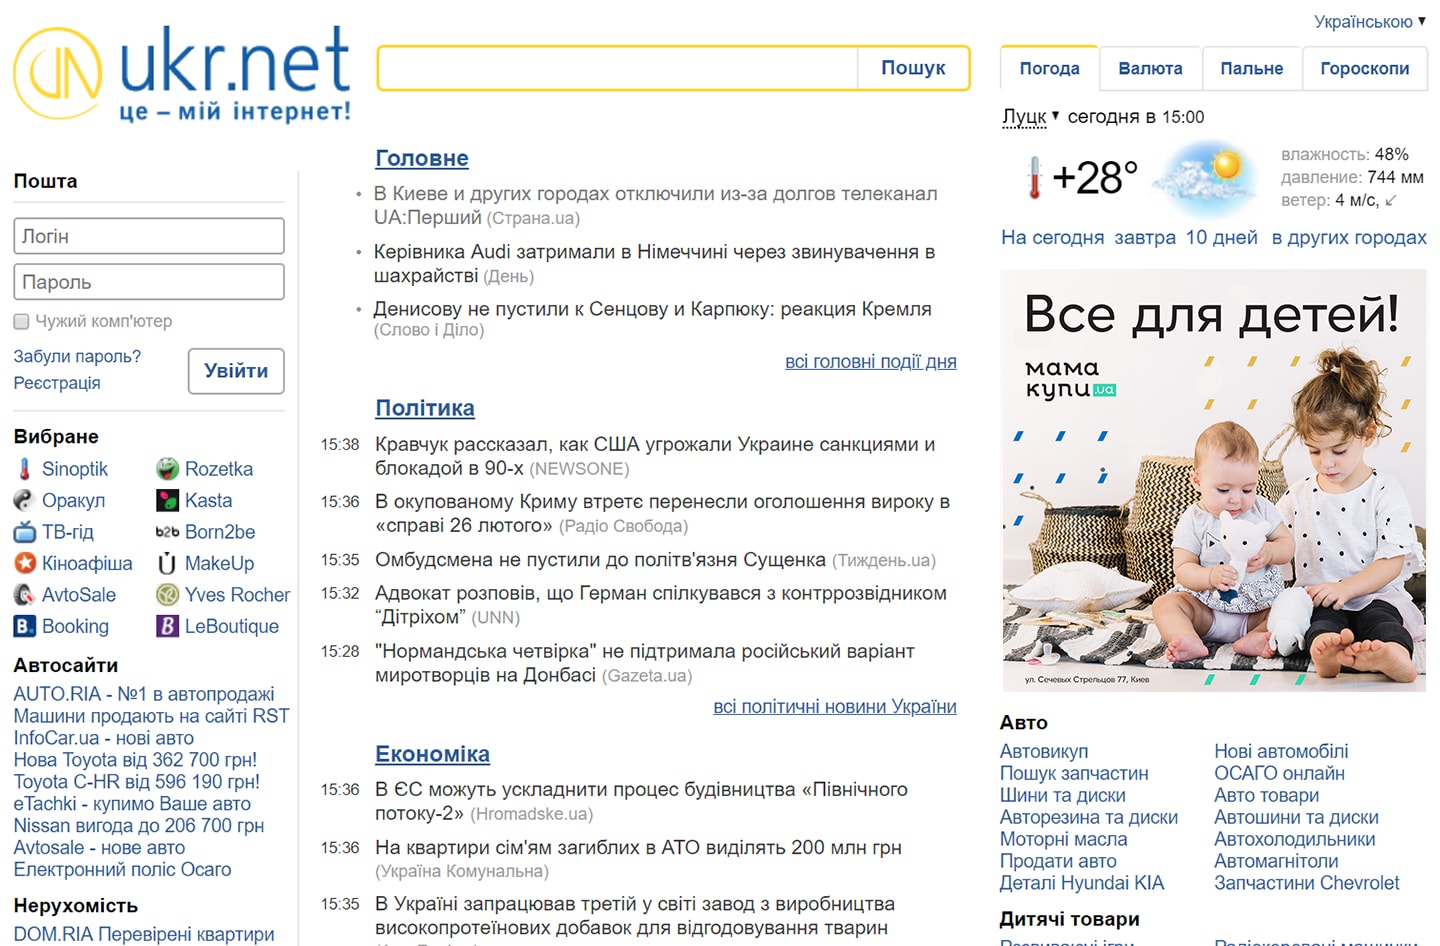This screenshot has width=1440, height=946.
Task: Open 'Пошук запчастин' link
Action: [x=1074, y=773]
